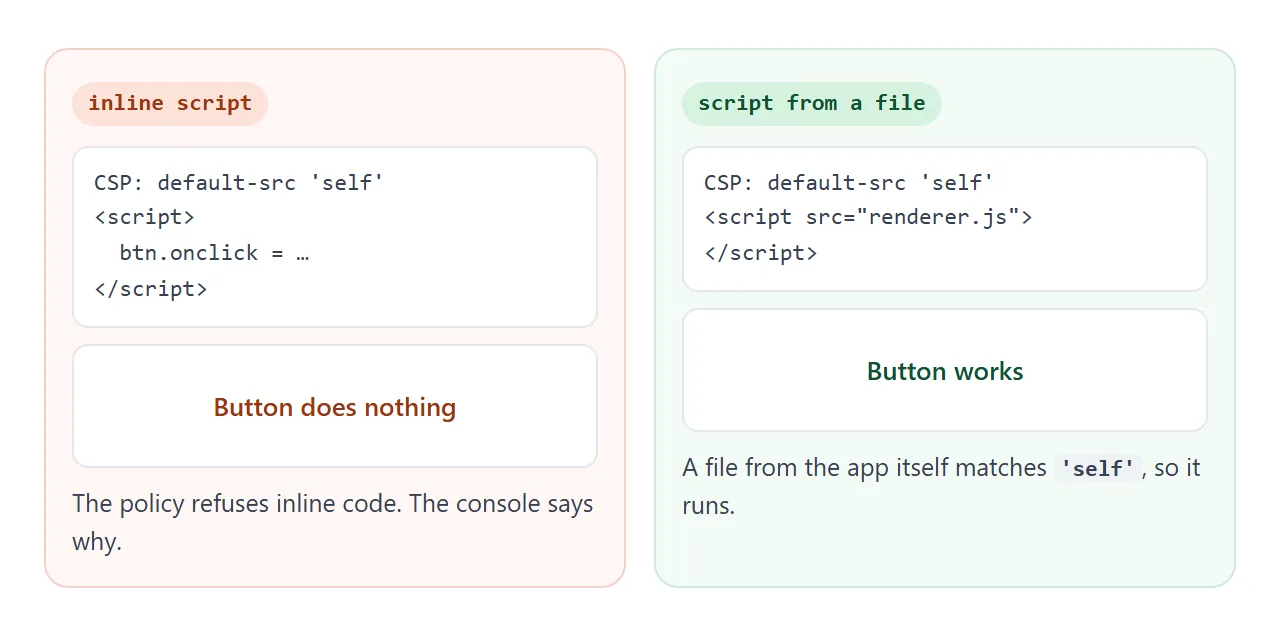Click the CSP line in inline script card
The width and height of the screenshot is (1280, 640).
[x=239, y=183]
